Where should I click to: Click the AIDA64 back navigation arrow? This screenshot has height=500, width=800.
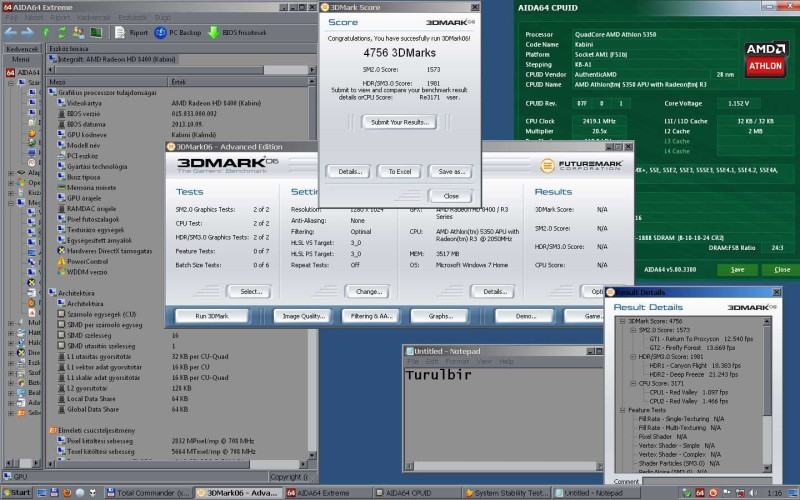tap(10, 32)
